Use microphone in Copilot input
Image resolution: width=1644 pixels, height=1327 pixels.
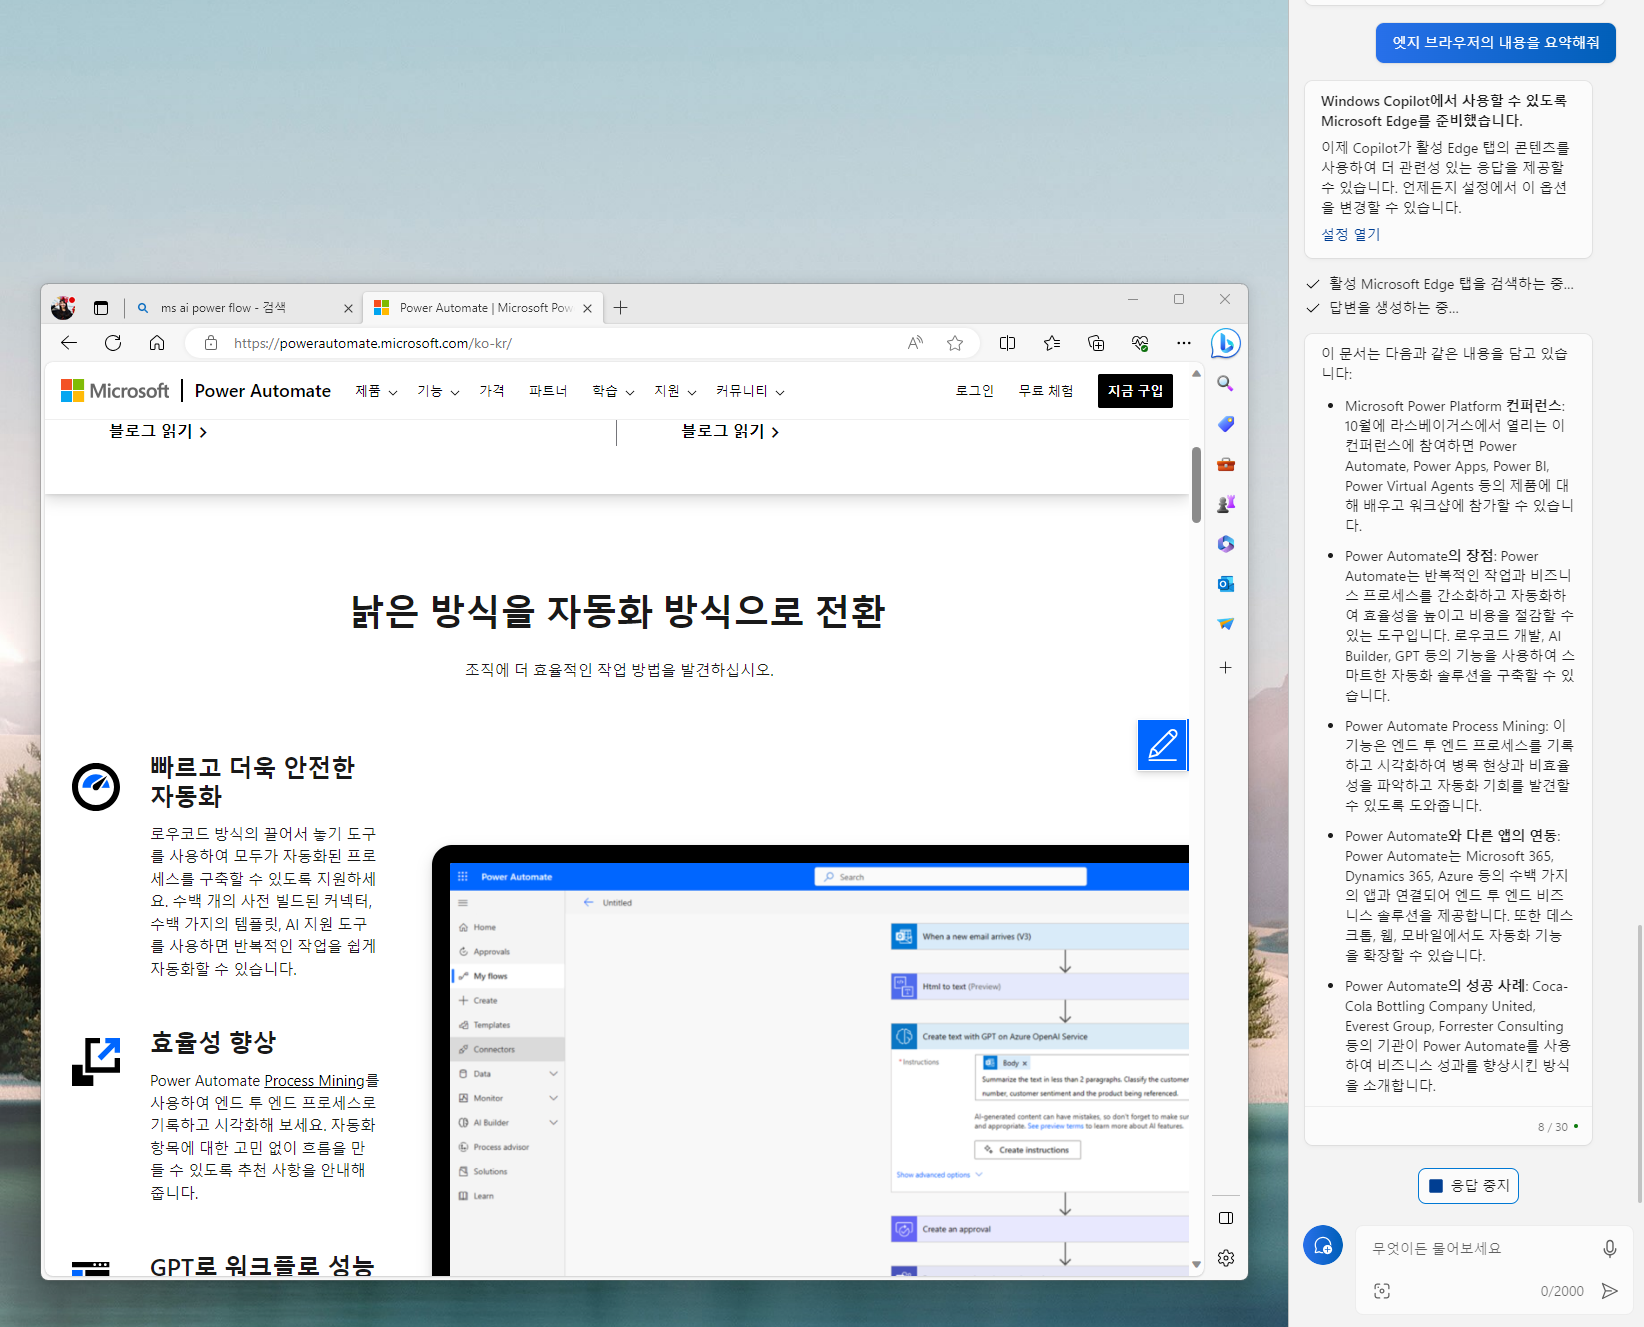tap(1609, 1248)
